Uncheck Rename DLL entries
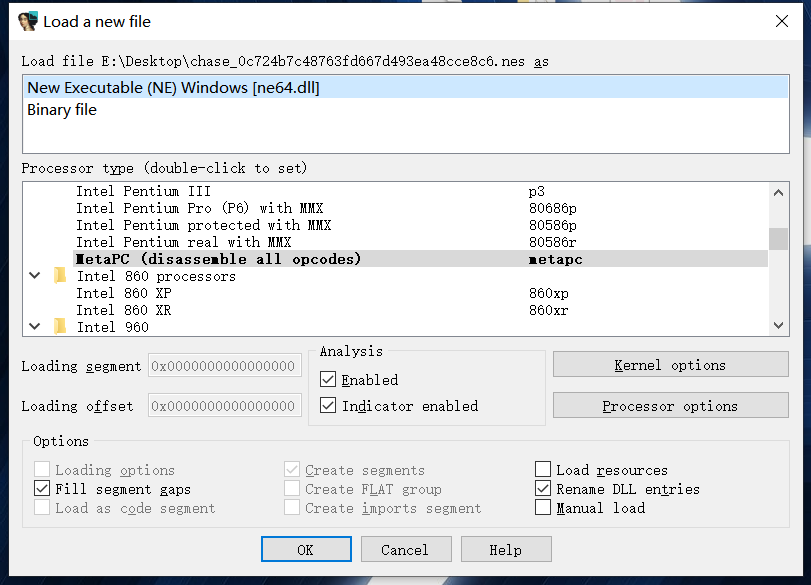 point(543,489)
